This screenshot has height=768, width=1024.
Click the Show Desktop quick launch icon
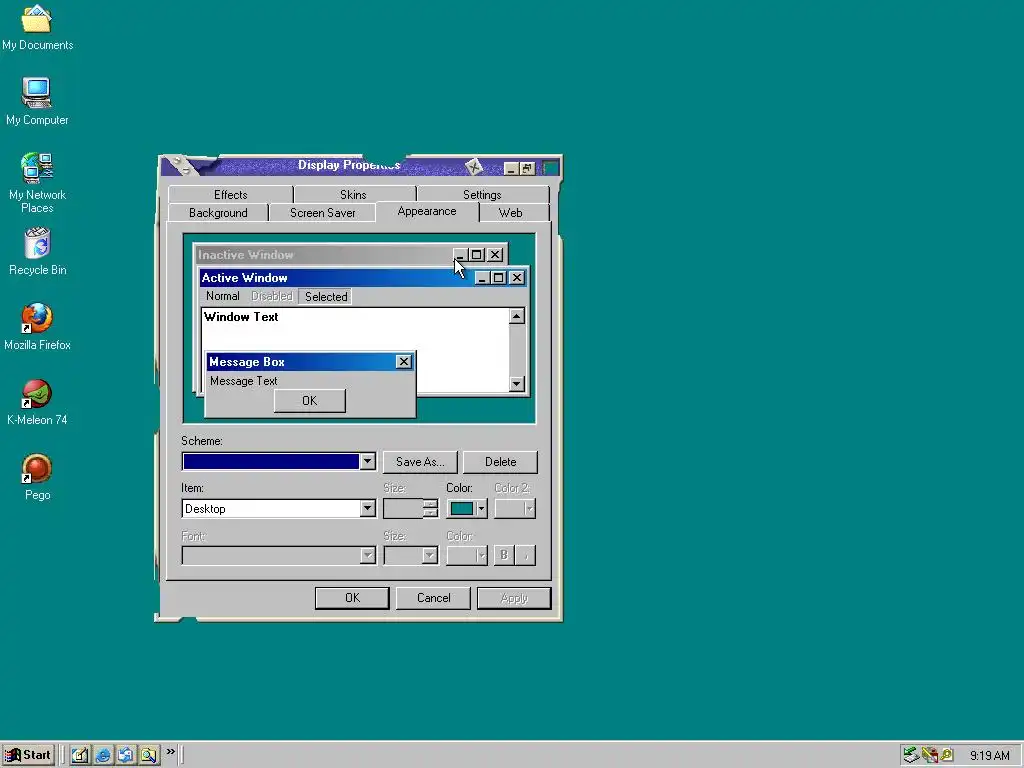80,755
